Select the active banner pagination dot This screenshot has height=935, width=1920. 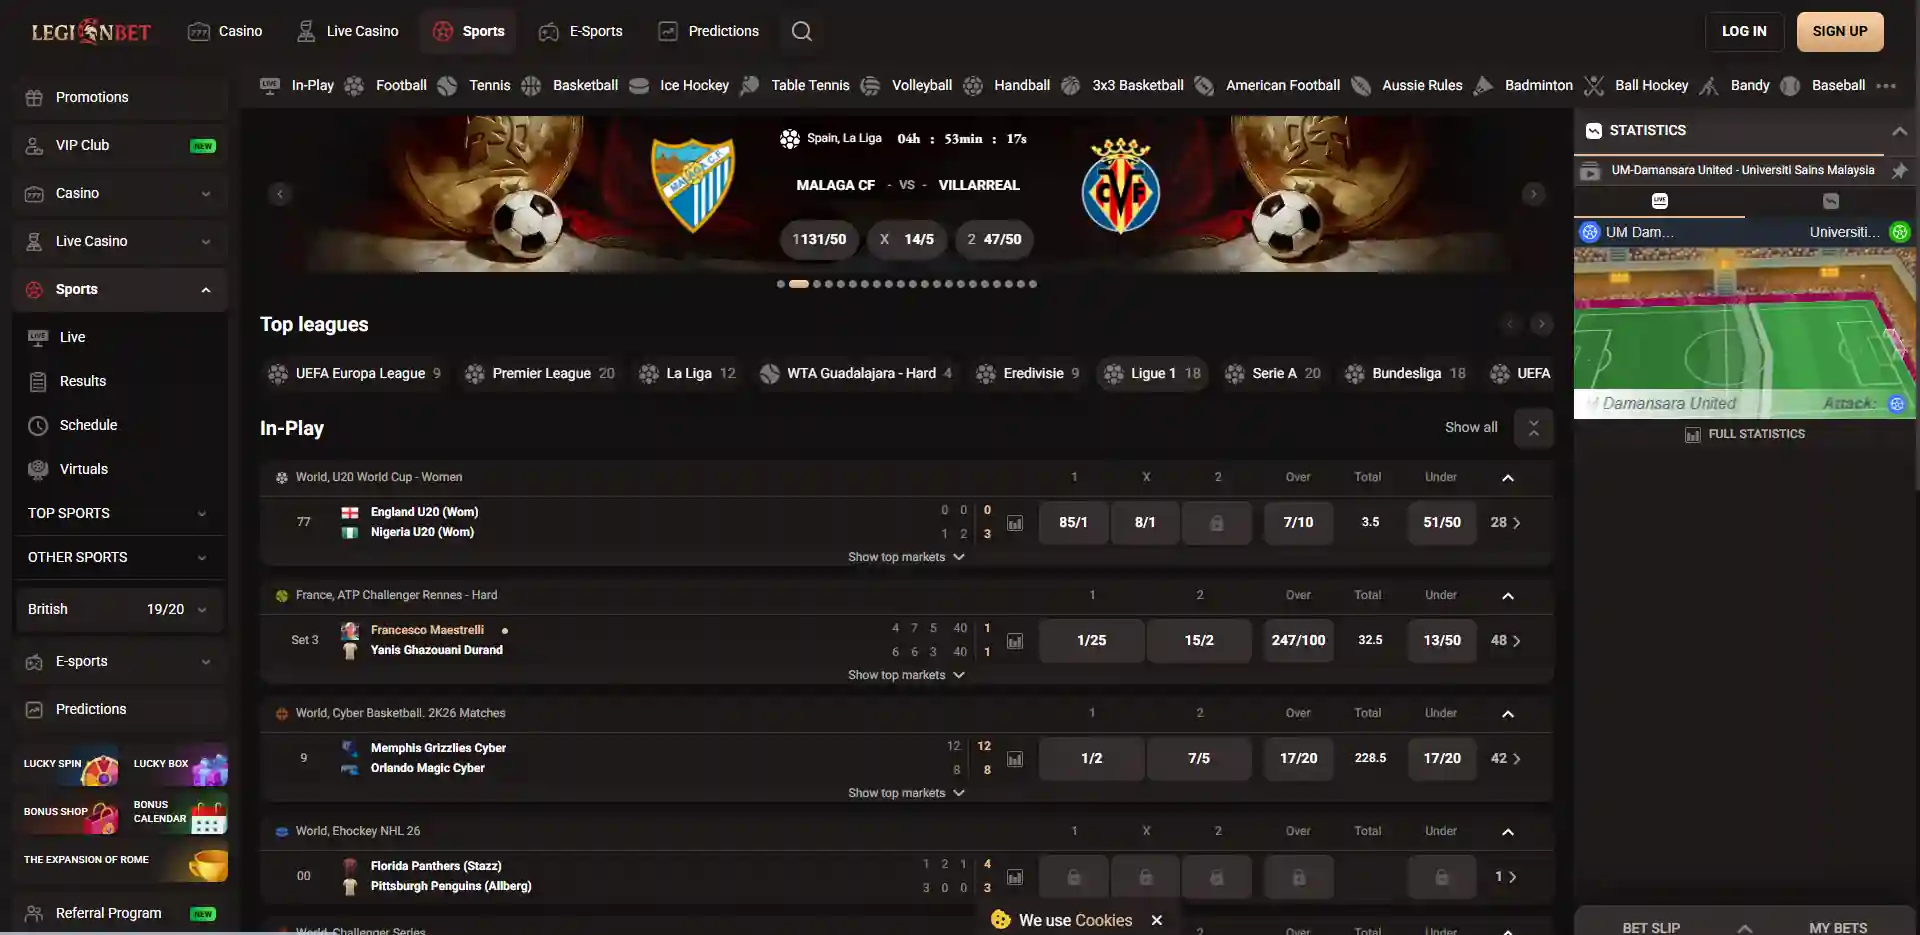(x=798, y=284)
